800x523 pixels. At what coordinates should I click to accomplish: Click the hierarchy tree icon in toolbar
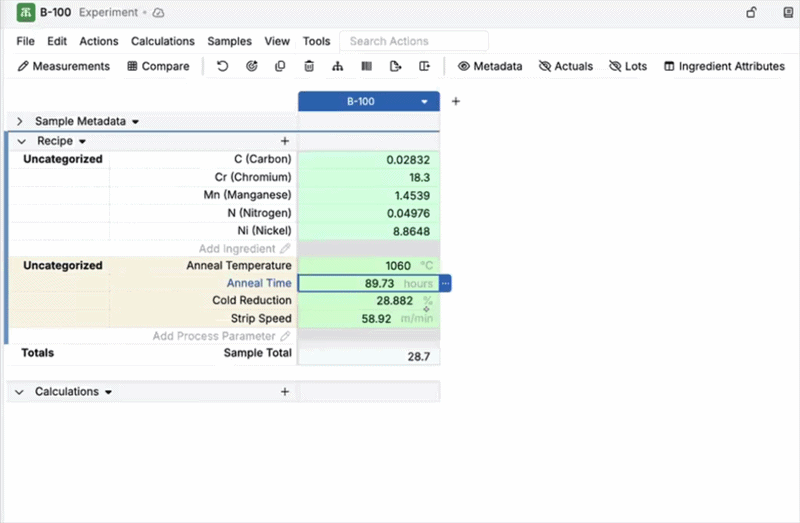[x=338, y=66]
